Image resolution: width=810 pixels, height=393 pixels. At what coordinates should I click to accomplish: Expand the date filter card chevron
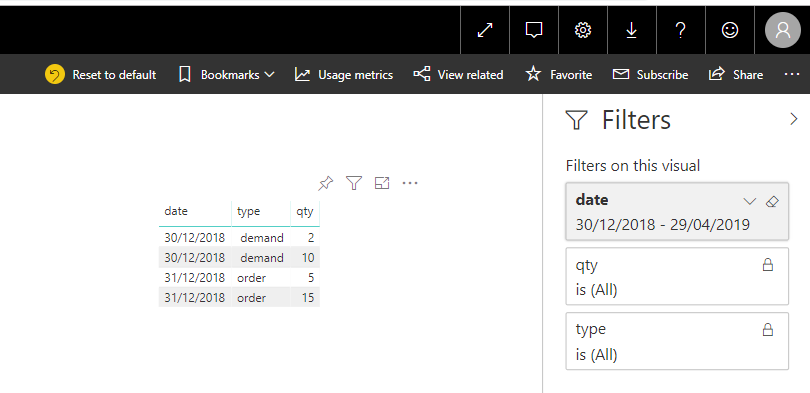(750, 201)
